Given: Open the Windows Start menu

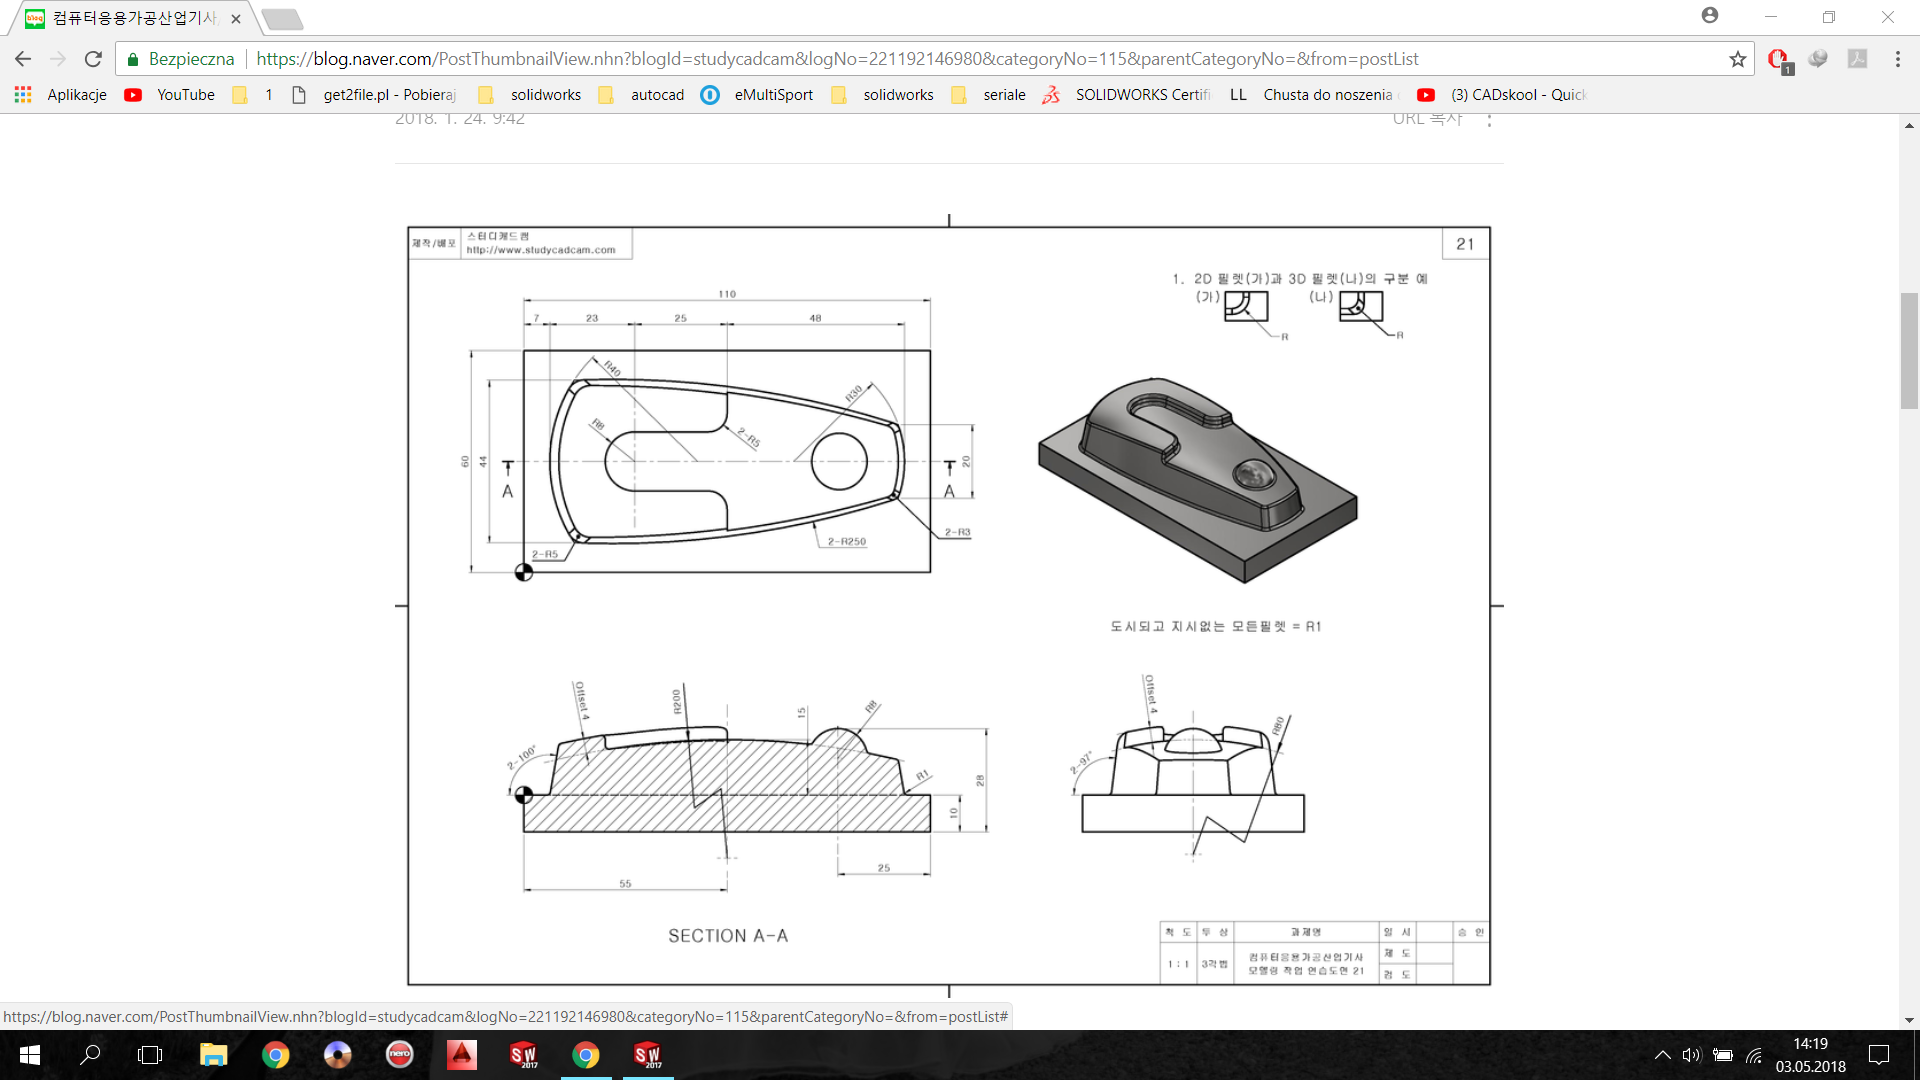Looking at the screenshot, I should click(29, 1055).
